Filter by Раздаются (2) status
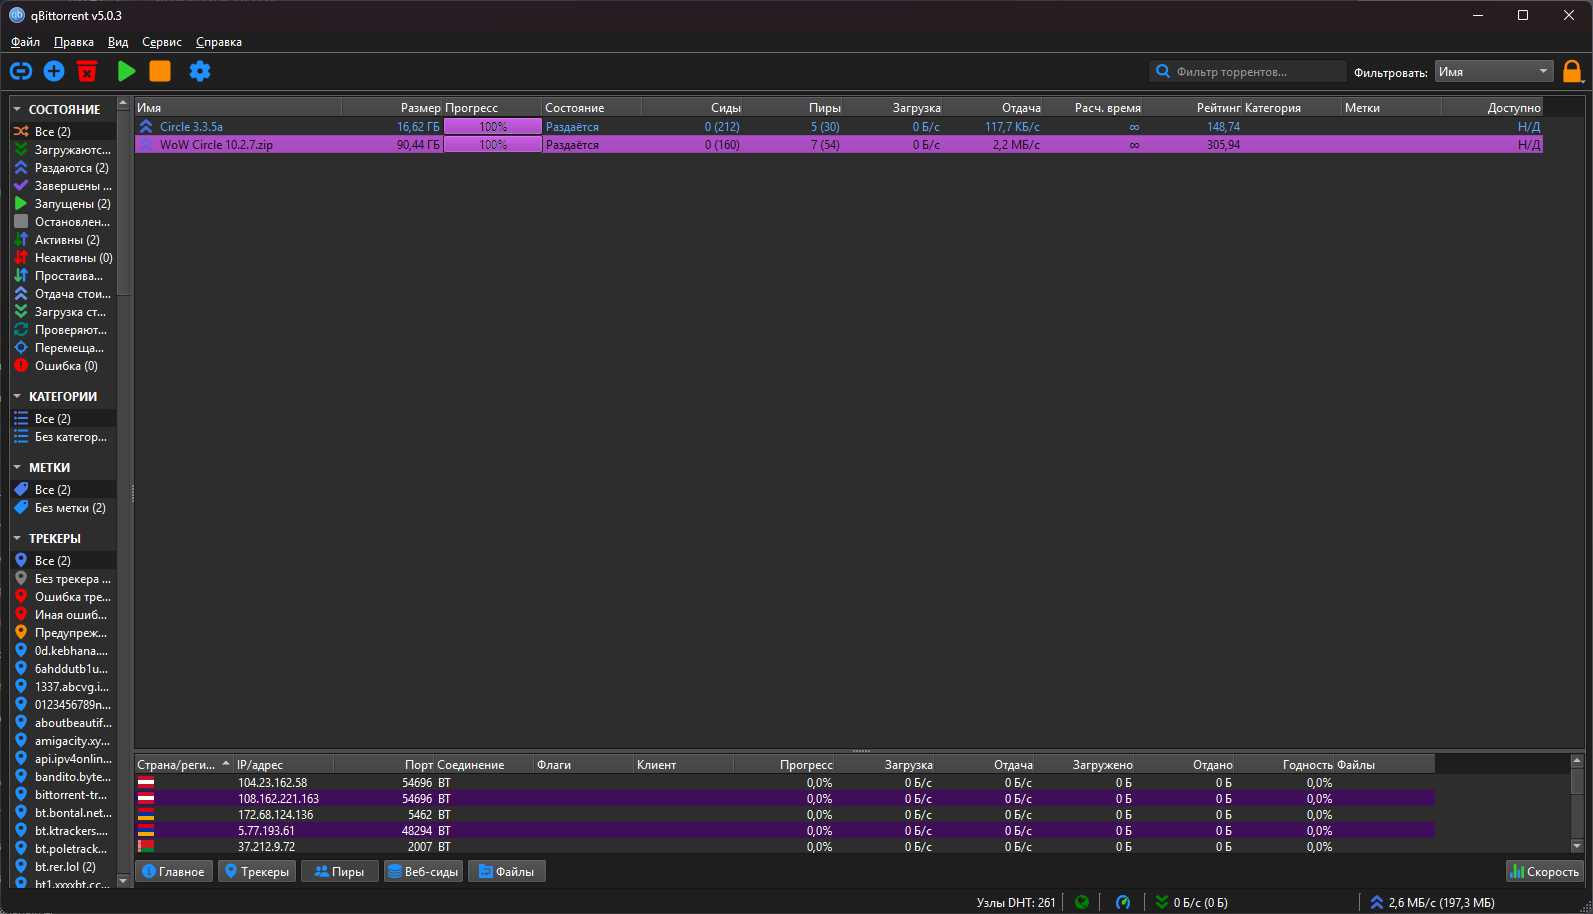 71,168
